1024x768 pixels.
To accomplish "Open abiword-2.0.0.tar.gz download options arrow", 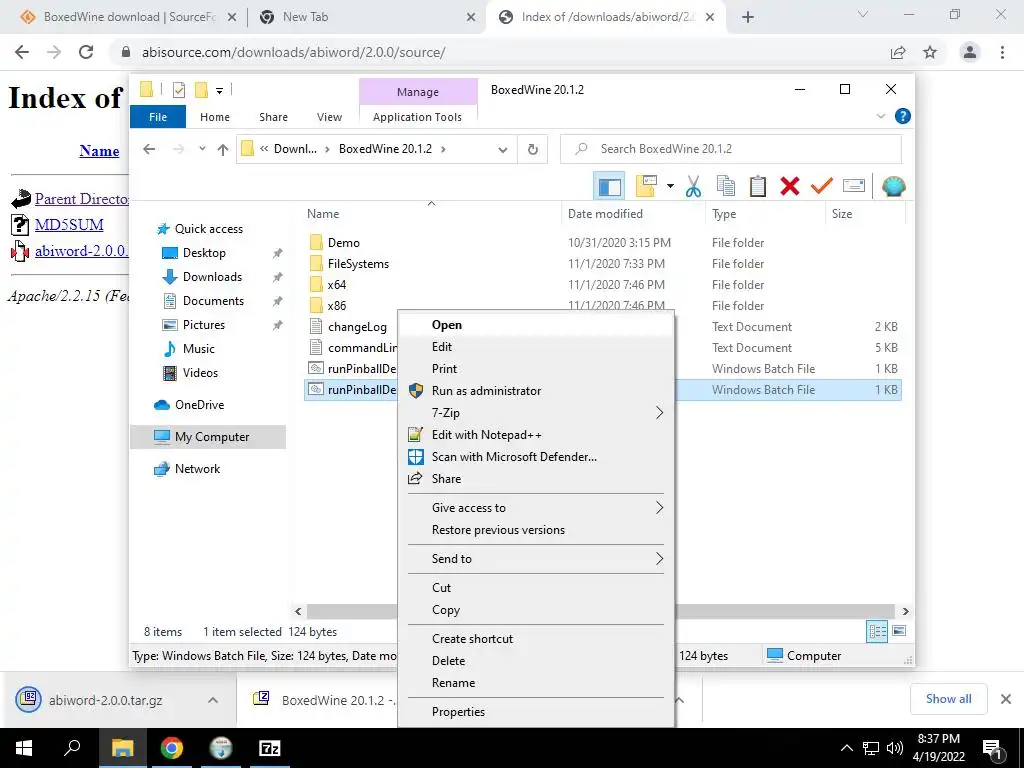I will (212, 700).
